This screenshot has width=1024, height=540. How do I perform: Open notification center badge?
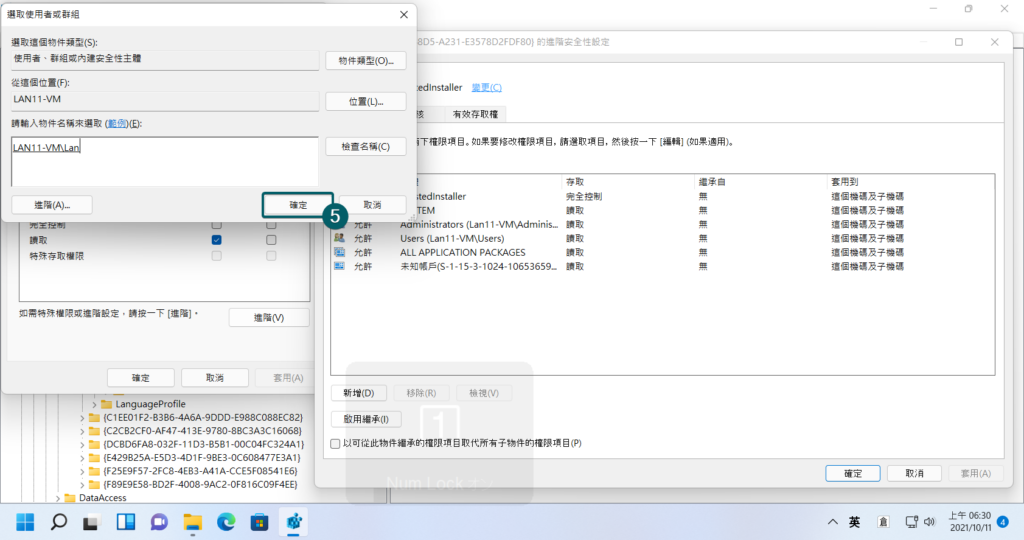coord(1003,522)
